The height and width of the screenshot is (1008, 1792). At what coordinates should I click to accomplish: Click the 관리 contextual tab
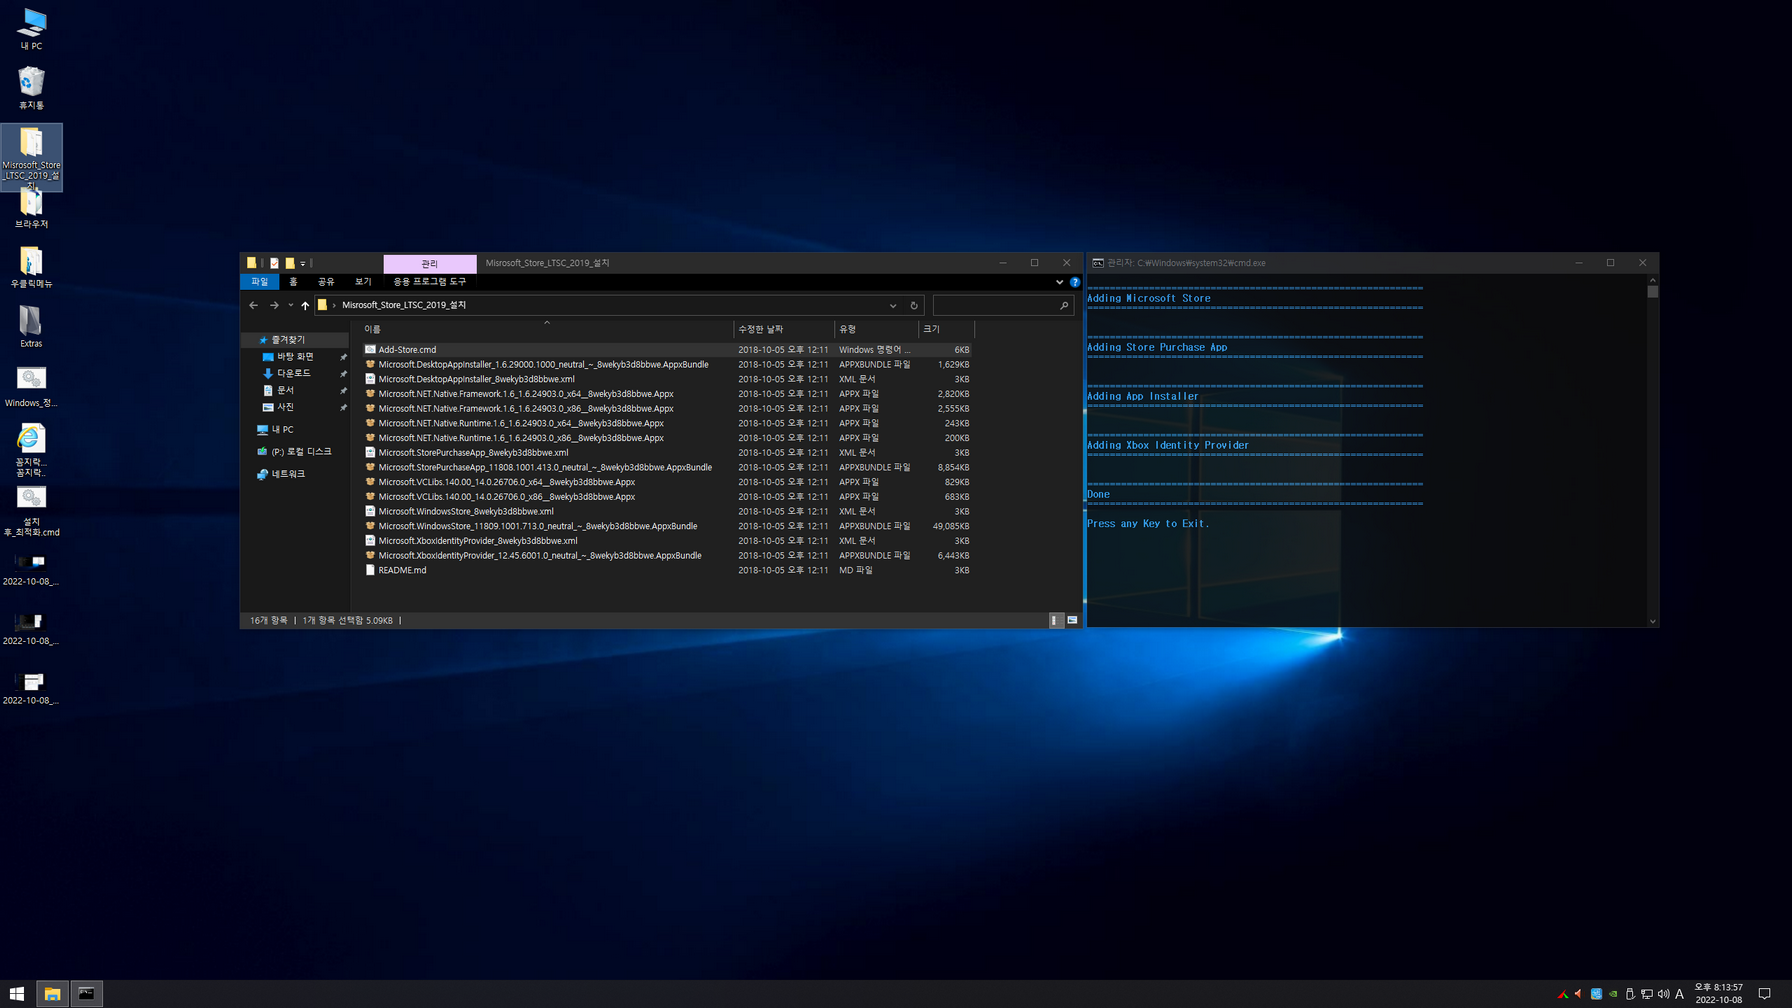tap(430, 263)
